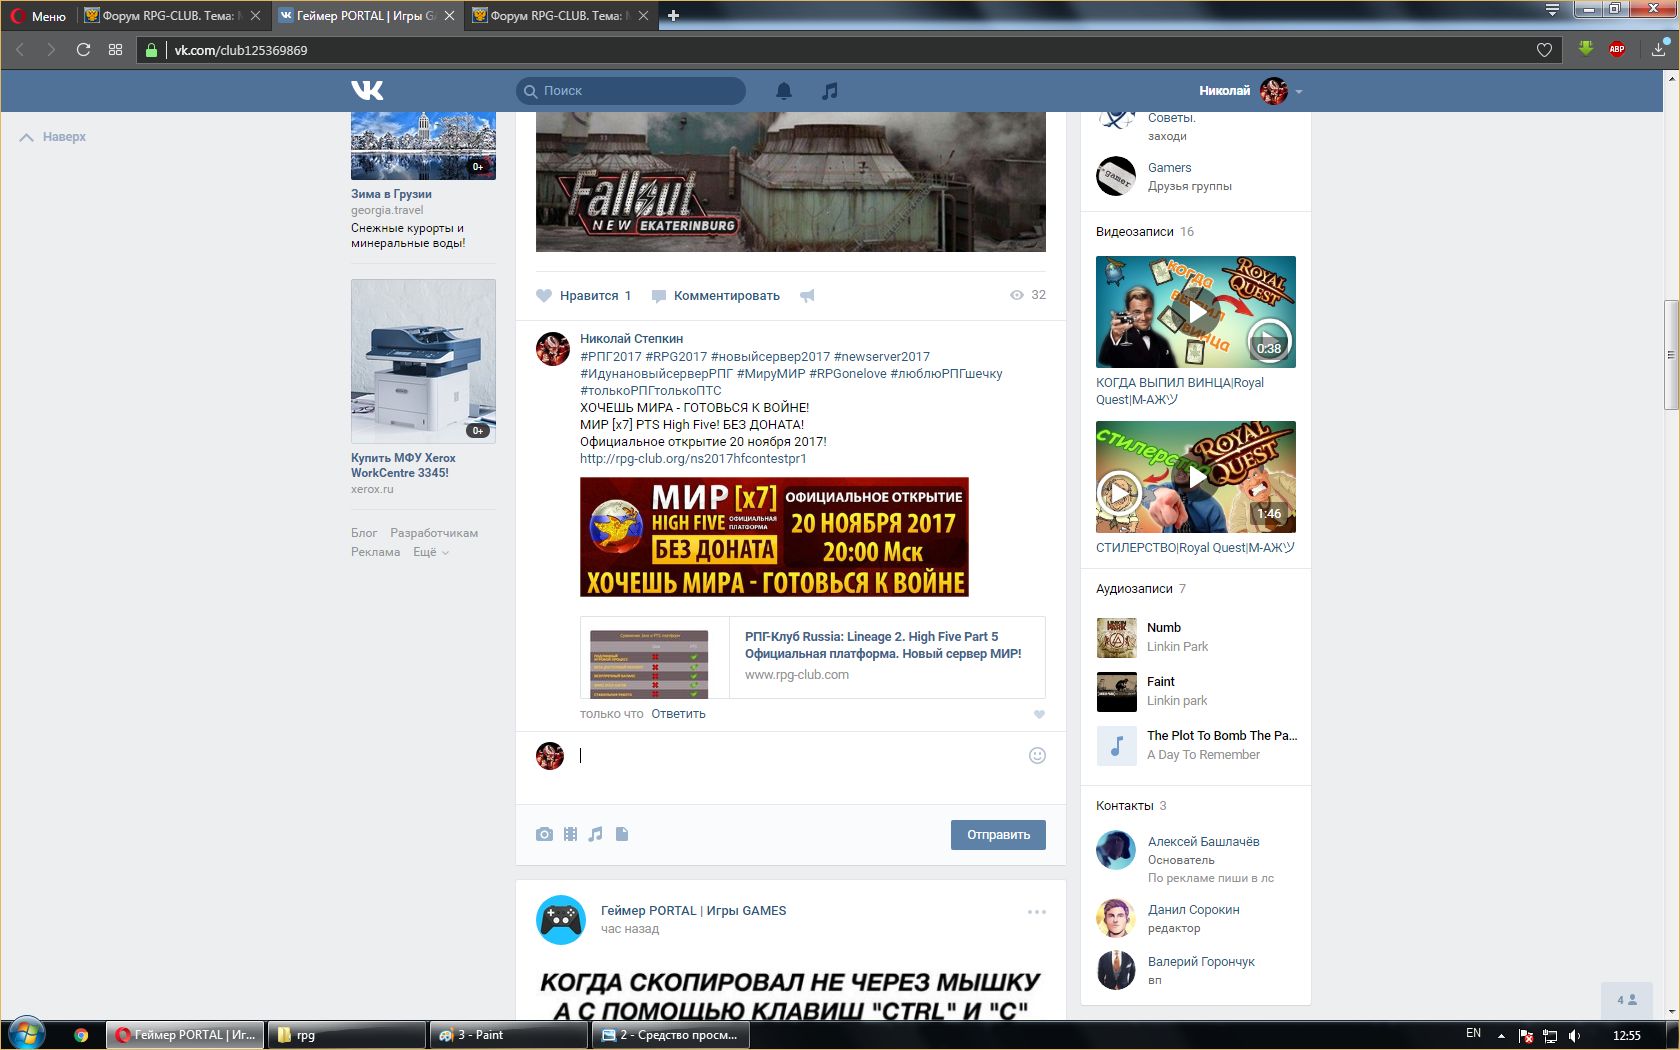Open the volume icon in system tray
The height and width of the screenshot is (1050, 1680).
(1574, 1035)
